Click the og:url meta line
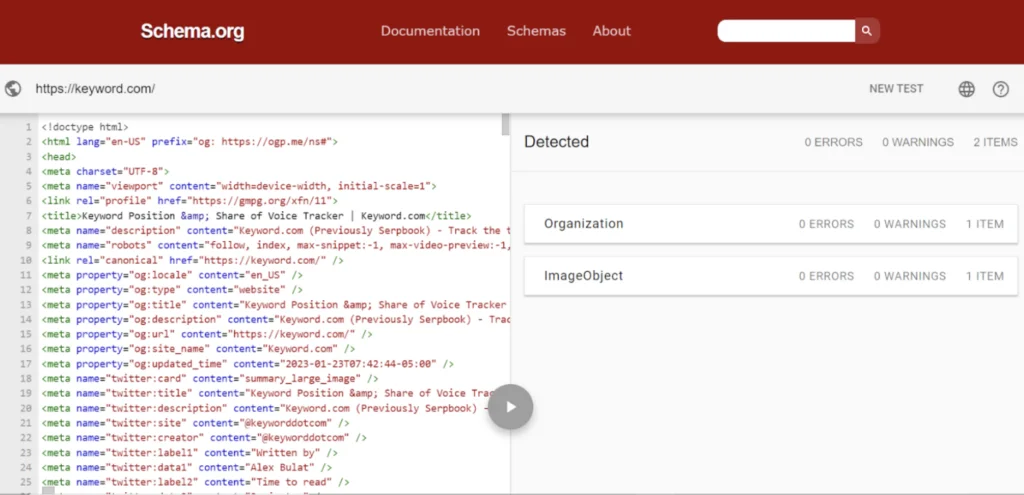Image resolution: width=1024 pixels, height=495 pixels. (x=206, y=334)
